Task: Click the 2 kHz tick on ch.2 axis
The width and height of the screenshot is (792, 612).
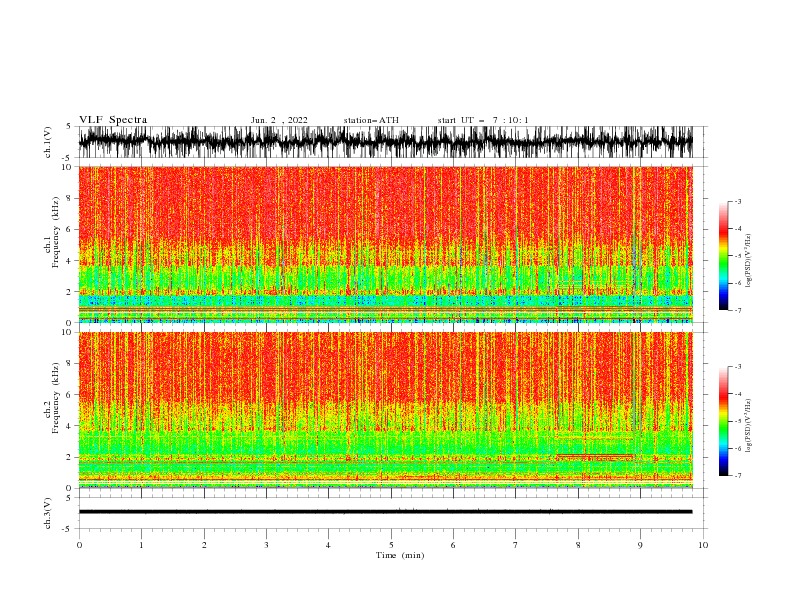Action: tap(69, 457)
